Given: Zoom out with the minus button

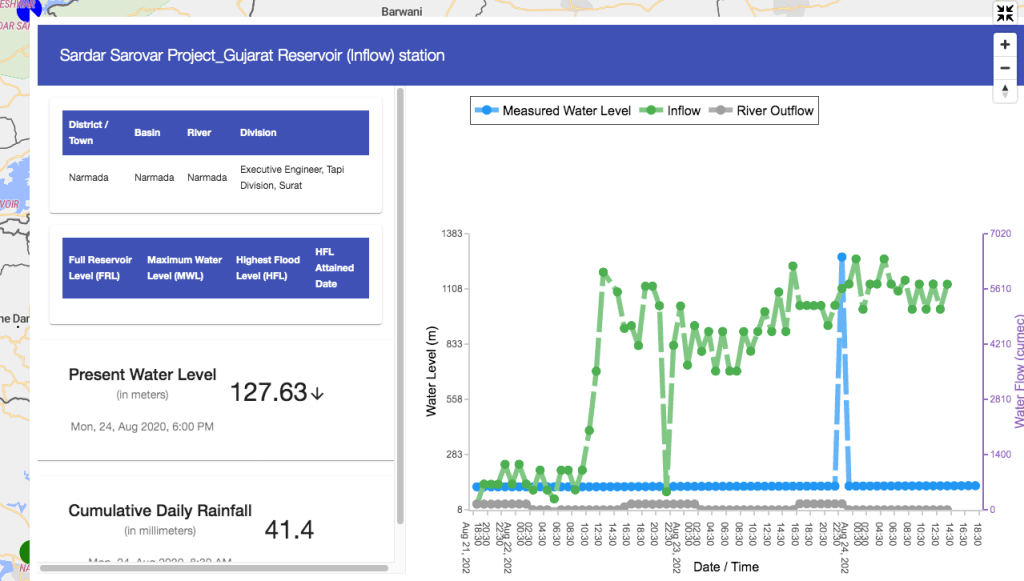Looking at the screenshot, I should (x=1005, y=68).
